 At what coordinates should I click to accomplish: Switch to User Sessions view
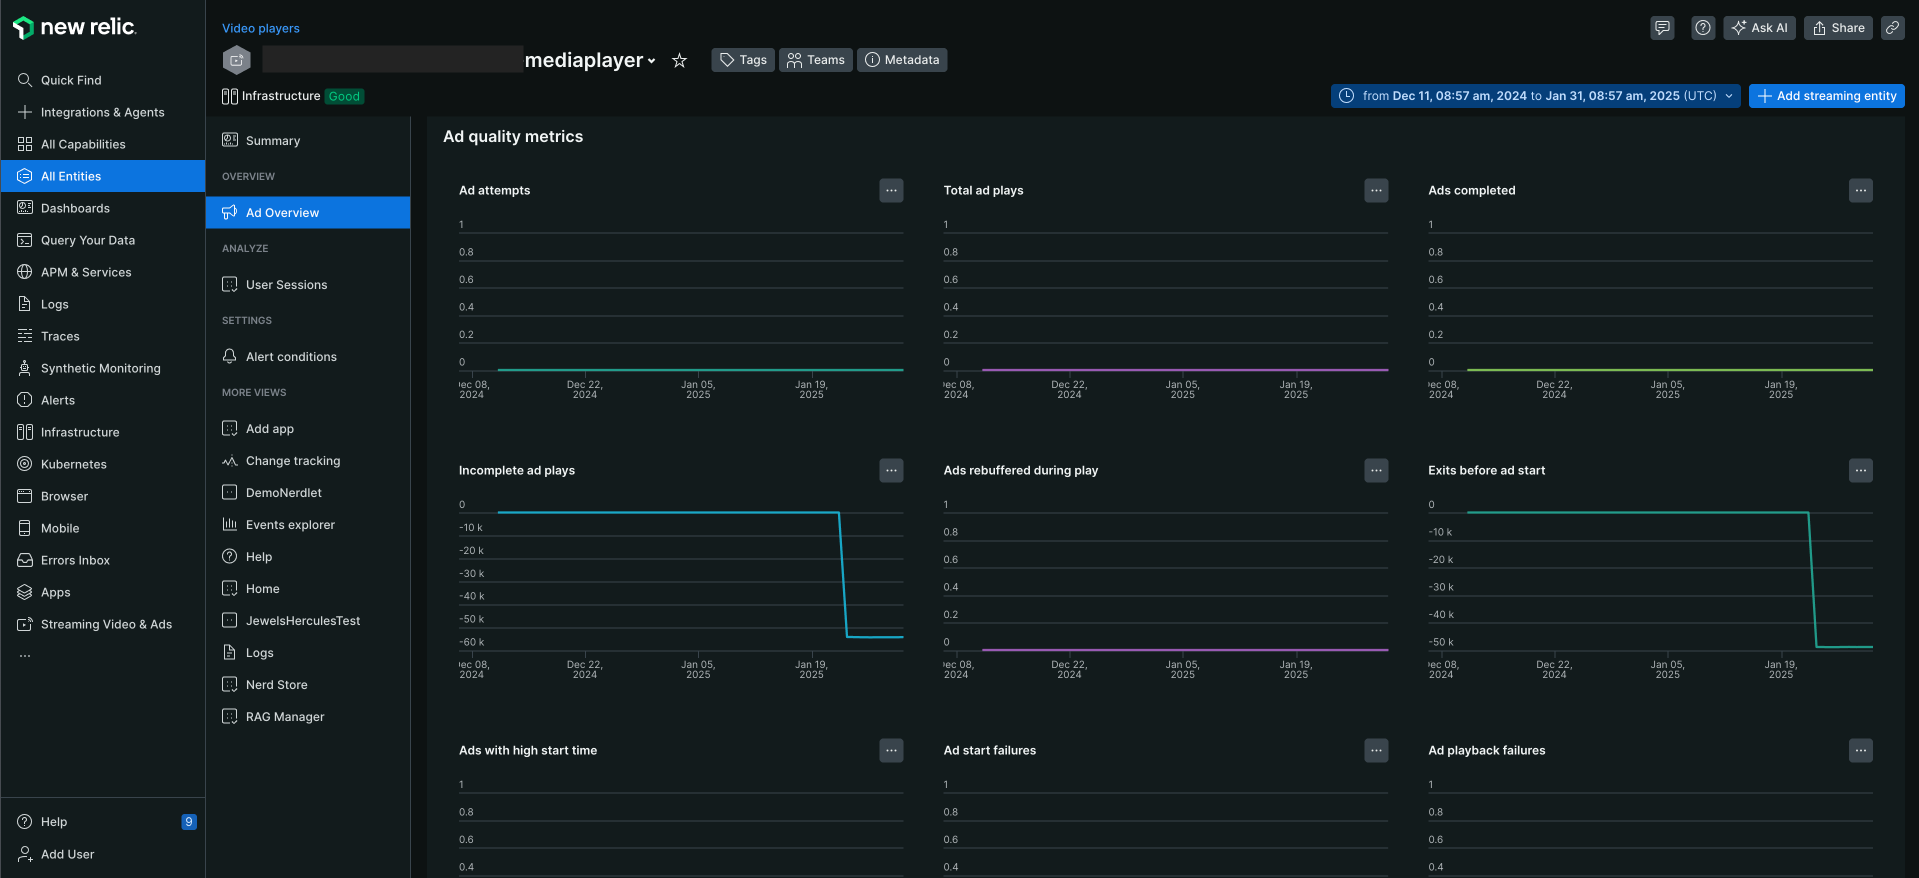(286, 285)
